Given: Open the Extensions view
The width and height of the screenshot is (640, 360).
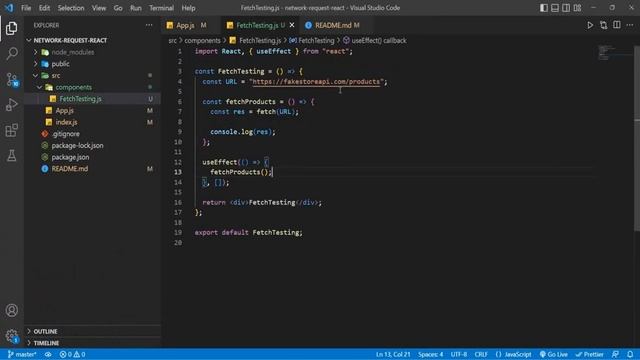Looking at the screenshot, I should (x=11, y=130).
